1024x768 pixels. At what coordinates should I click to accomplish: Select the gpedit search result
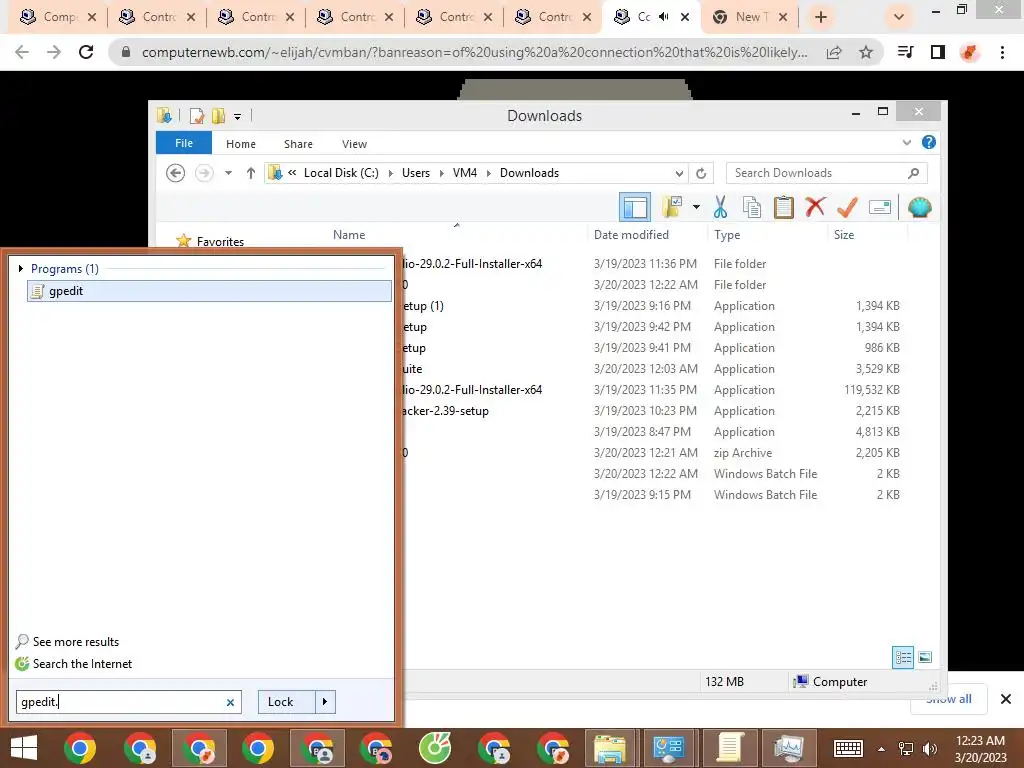click(209, 291)
